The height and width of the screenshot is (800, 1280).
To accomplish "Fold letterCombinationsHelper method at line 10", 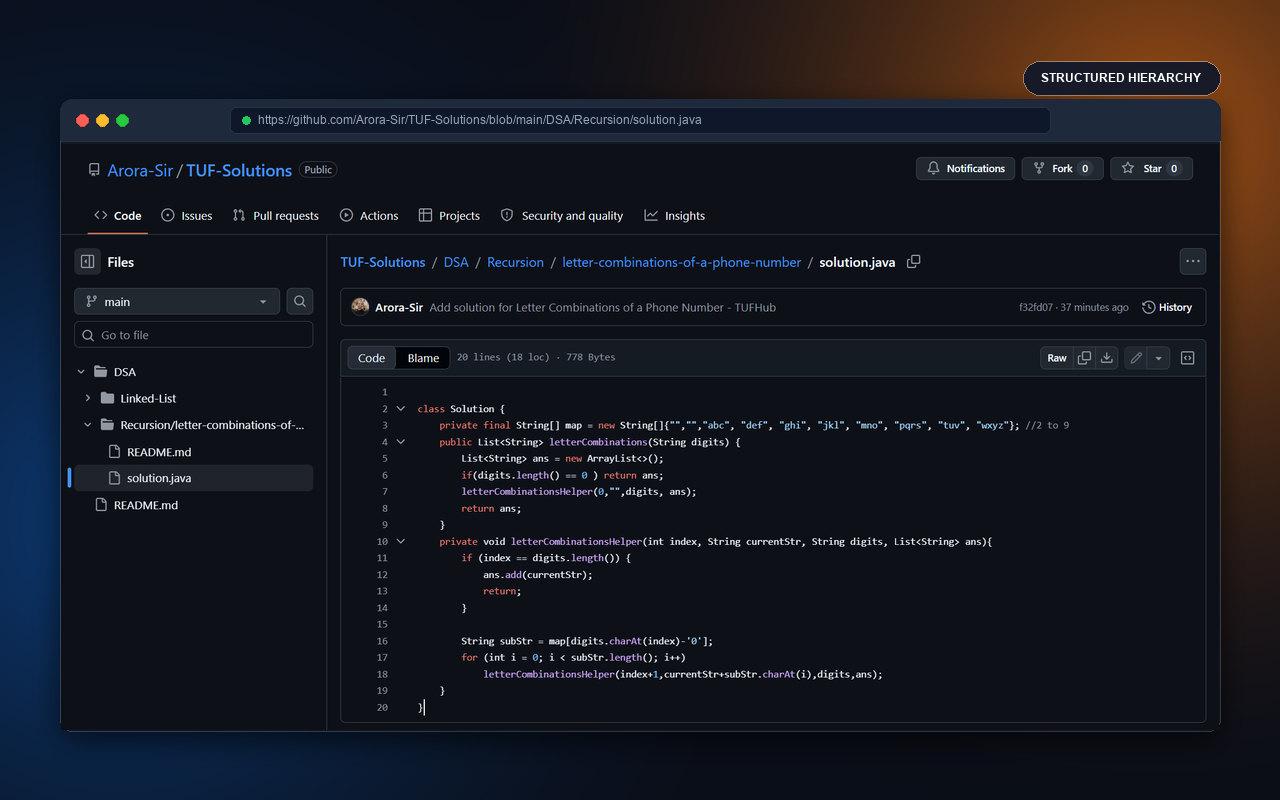I will 401,541.
